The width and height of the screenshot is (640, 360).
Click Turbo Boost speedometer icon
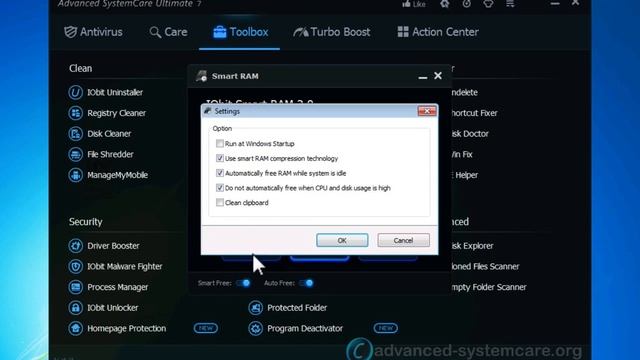click(301, 32)
